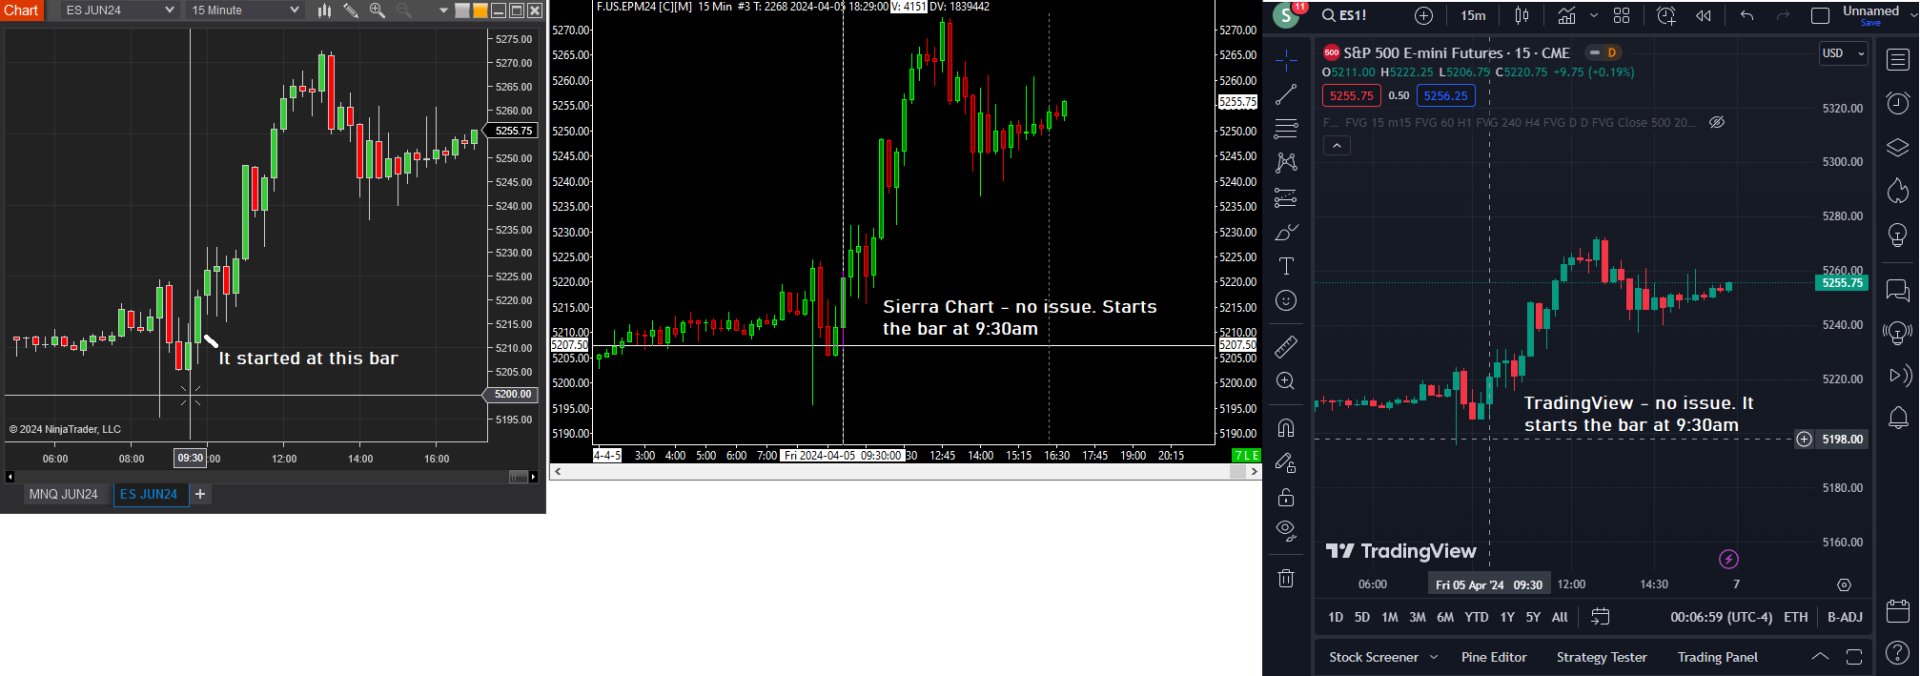
Task: Click the create alert clock-plus icon
Action: point(1666,15)
